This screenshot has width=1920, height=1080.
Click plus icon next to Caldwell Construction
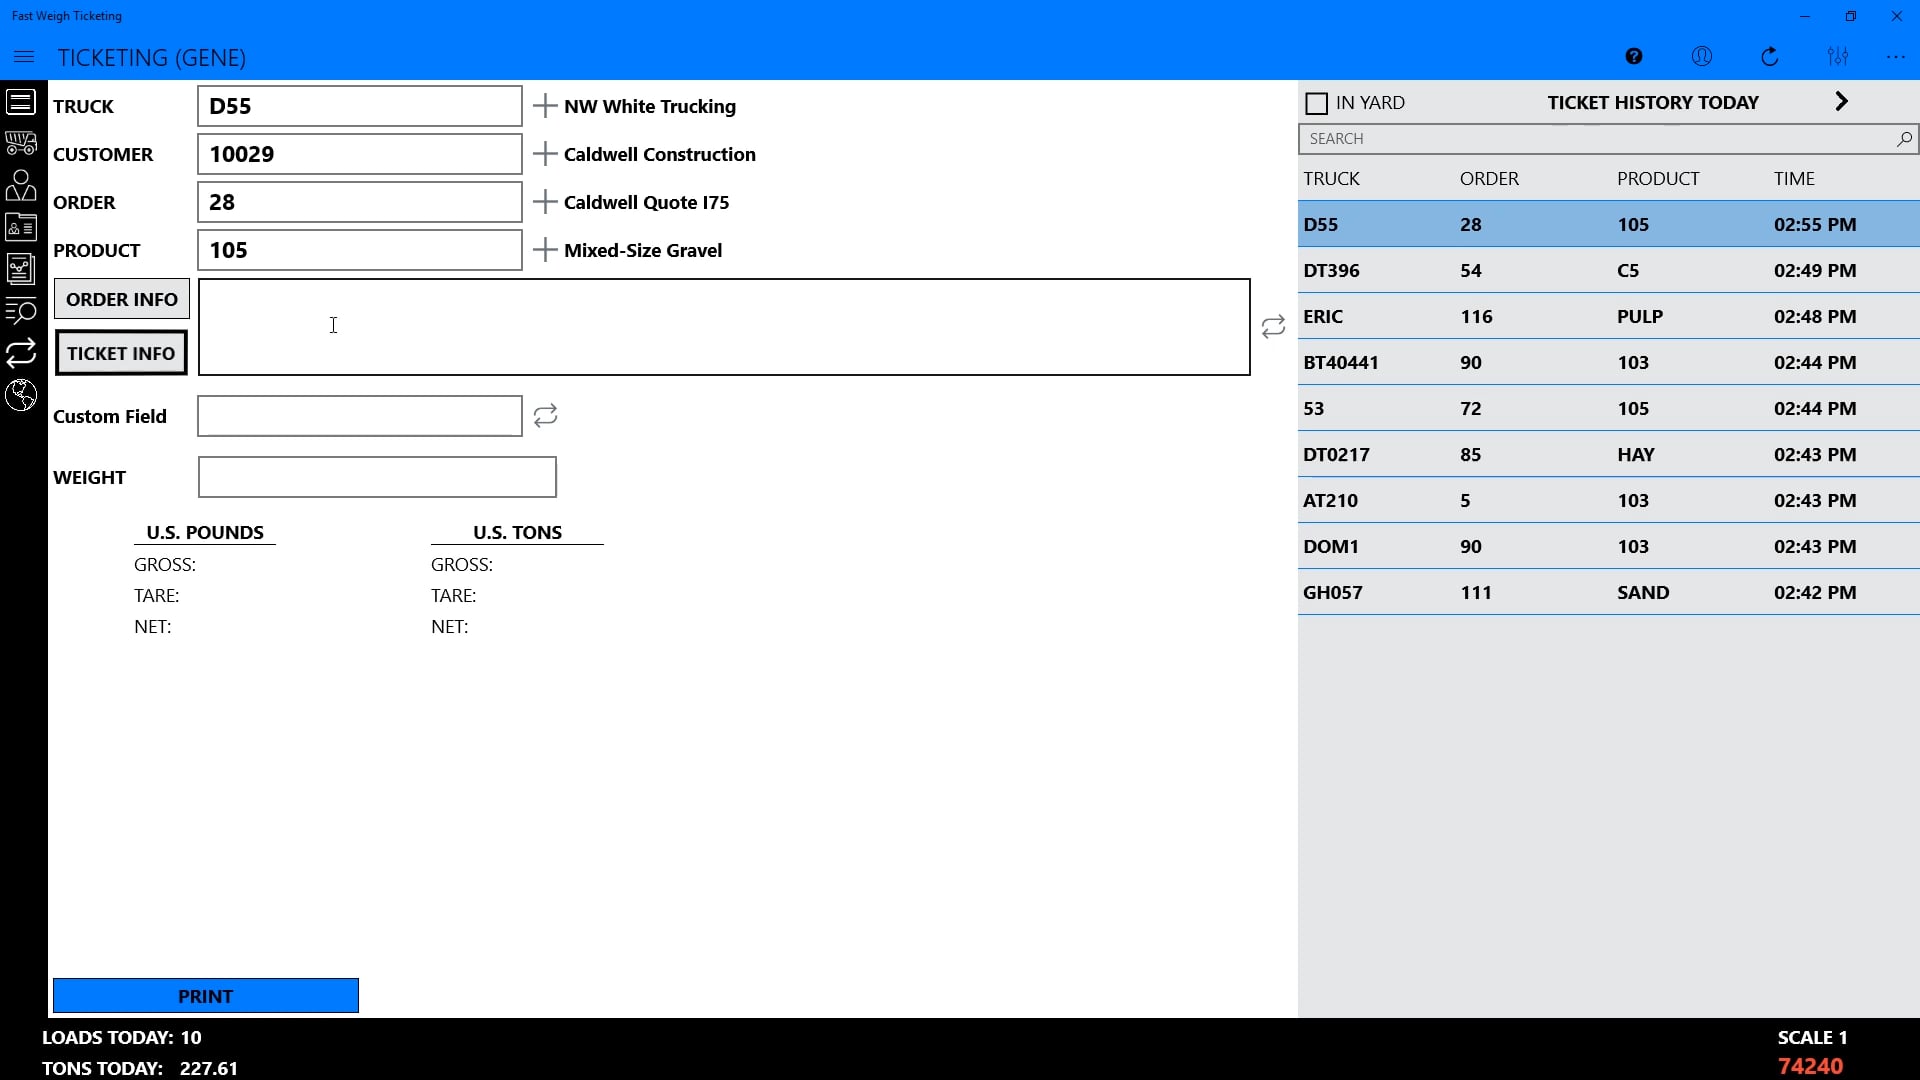point(545,154)
